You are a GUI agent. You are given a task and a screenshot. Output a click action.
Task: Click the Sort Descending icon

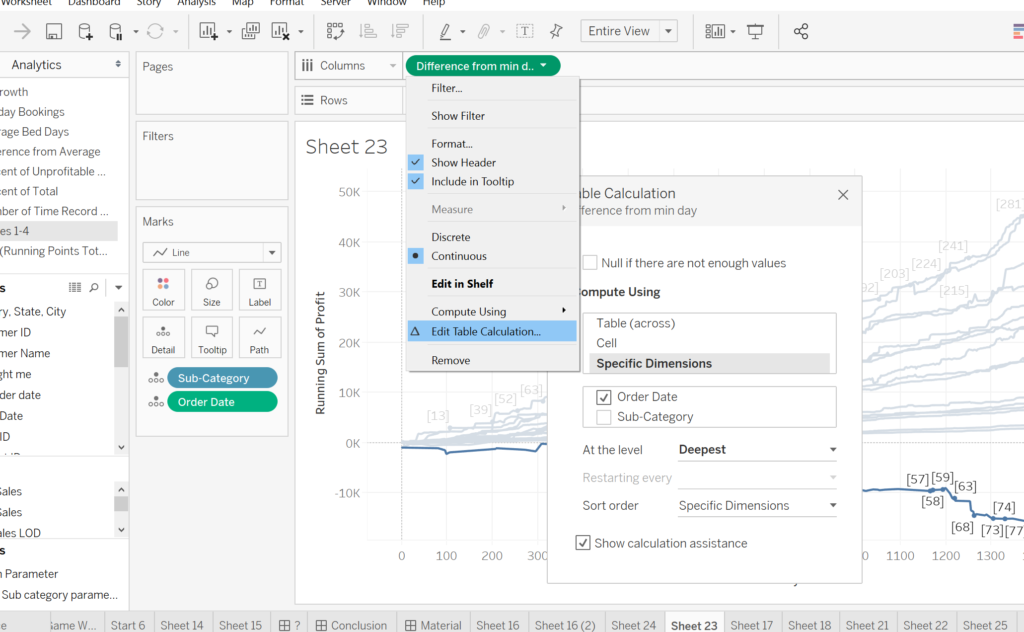click(399, 31)
